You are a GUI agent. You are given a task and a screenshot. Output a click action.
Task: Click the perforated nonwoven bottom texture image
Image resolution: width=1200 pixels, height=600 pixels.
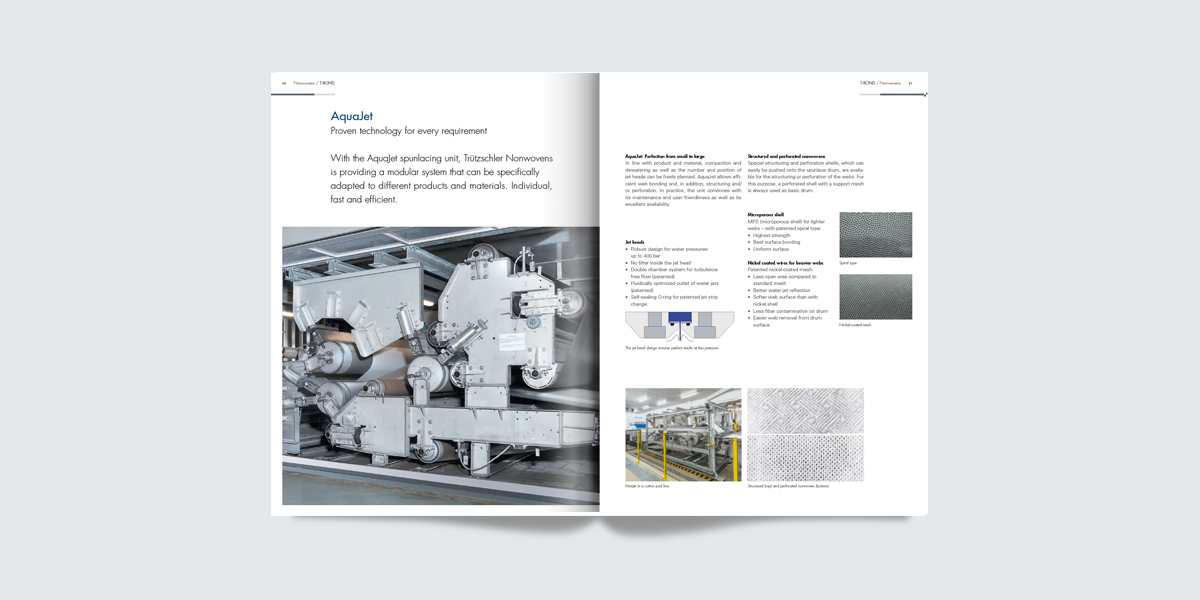(x=805, y=458)
